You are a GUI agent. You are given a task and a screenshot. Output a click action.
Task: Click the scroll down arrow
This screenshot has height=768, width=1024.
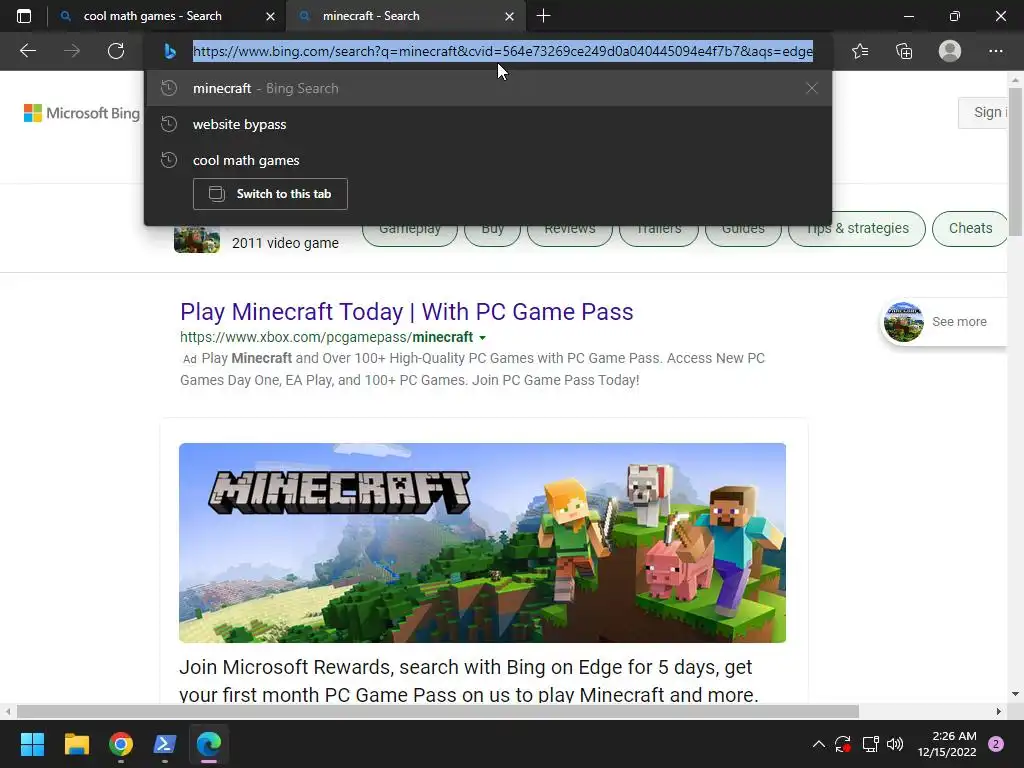pyautogui.click(x=1016, y=694)
